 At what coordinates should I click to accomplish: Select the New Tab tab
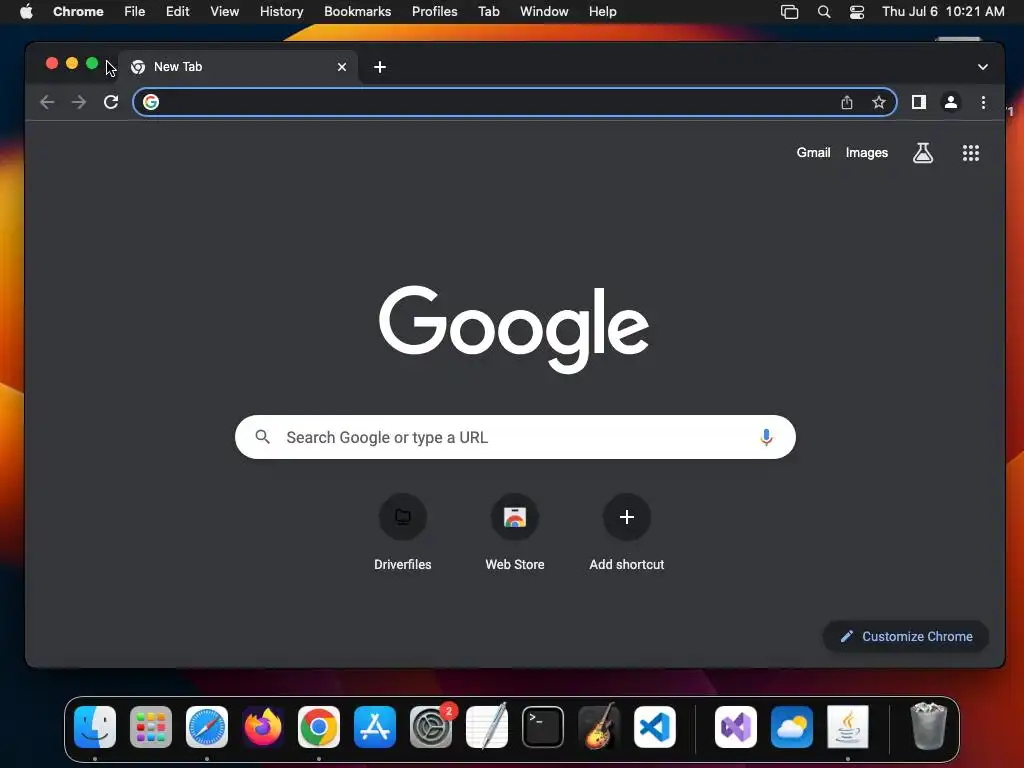click(x=238, y=67)
